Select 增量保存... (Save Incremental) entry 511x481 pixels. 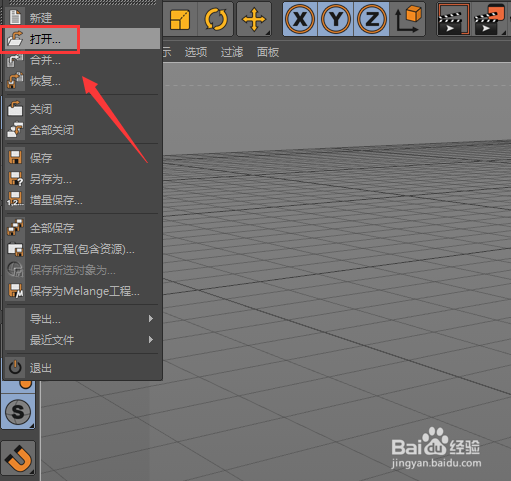pyautogui.click(x=82, y=200)
